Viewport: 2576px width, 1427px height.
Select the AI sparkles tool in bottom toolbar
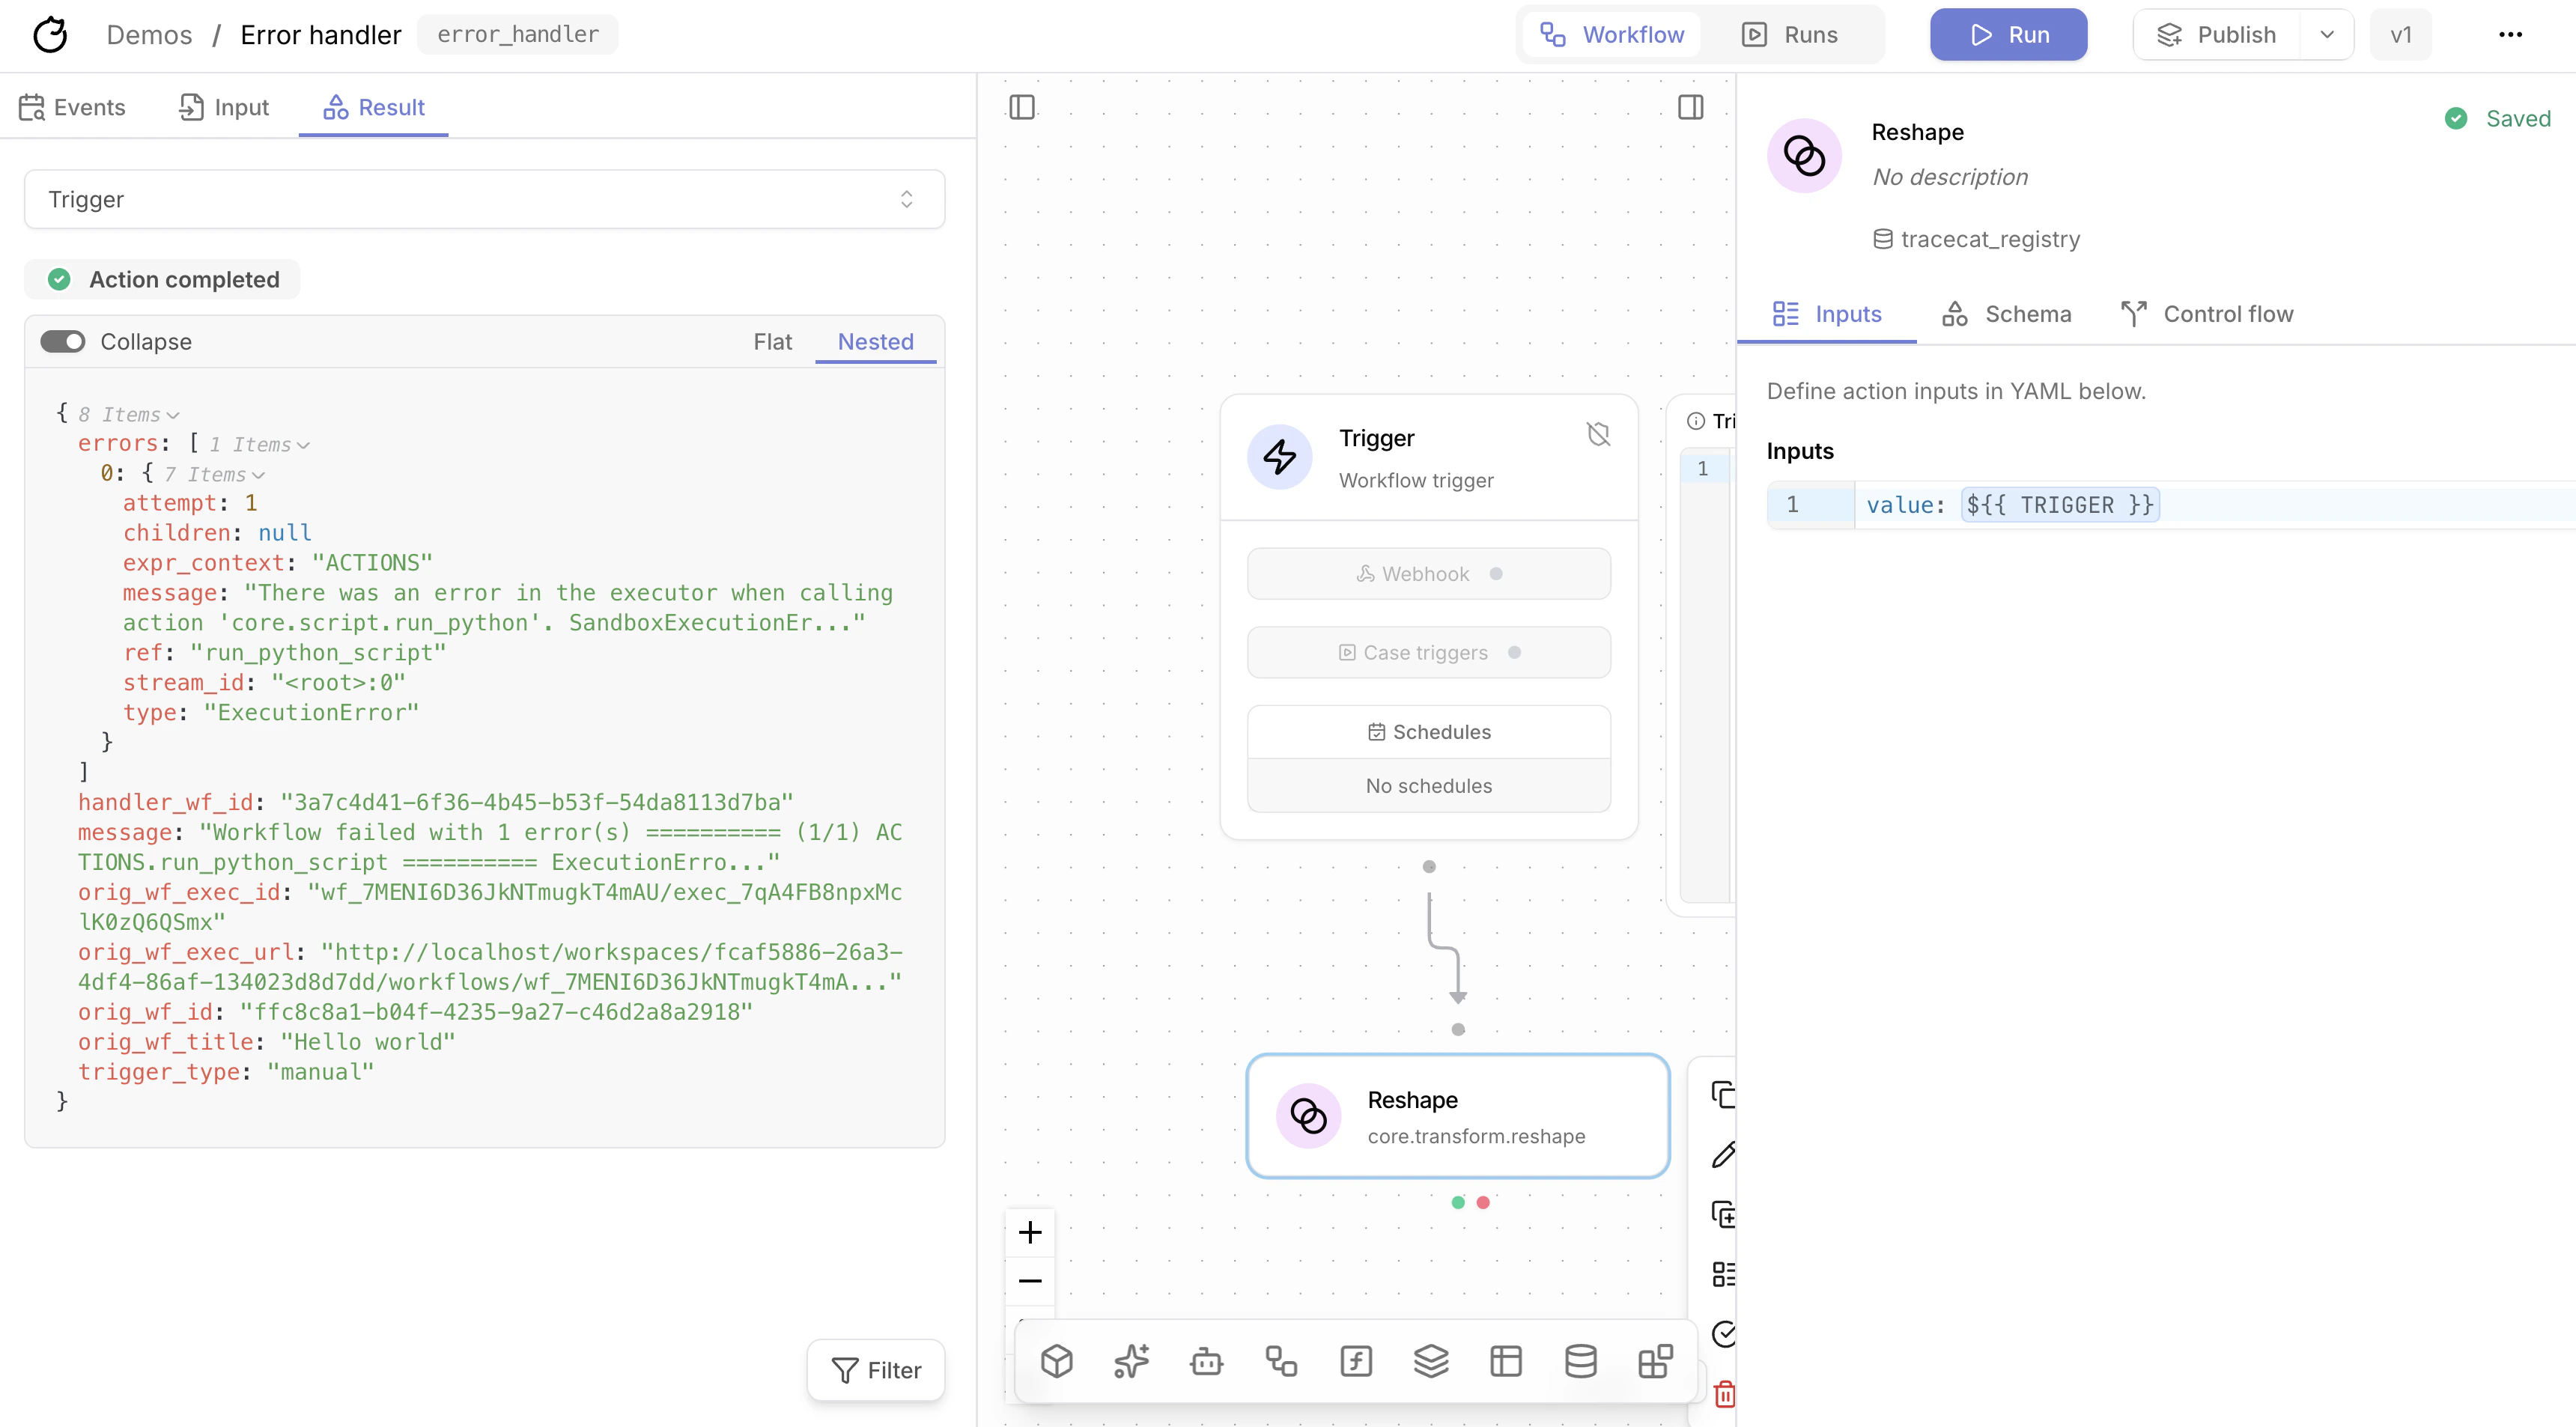click(x=1131, y=1360)
